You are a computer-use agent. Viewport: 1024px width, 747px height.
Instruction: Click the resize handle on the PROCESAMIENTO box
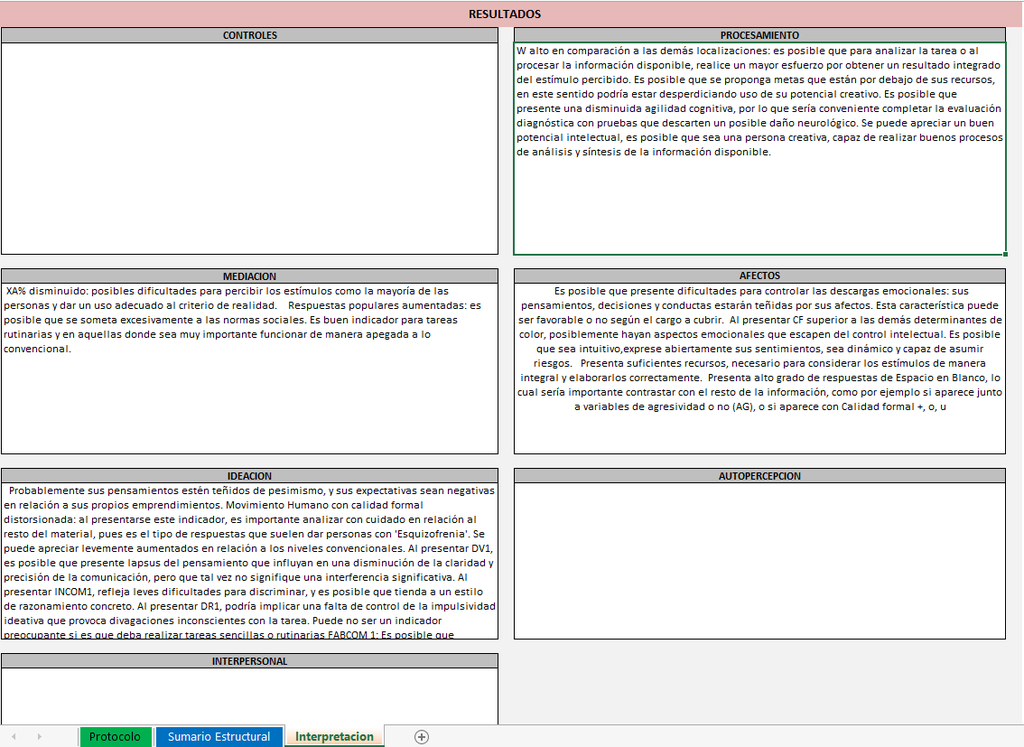click(1003, 255)
